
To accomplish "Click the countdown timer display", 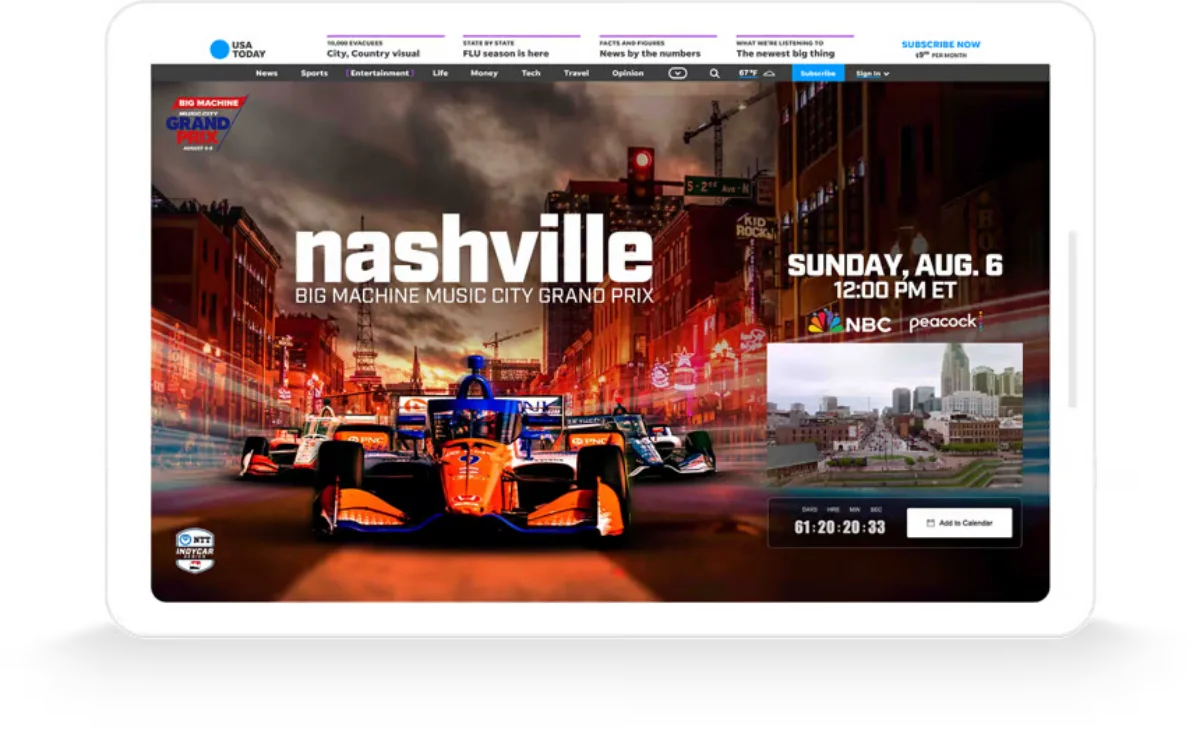I will click(839, 527).
